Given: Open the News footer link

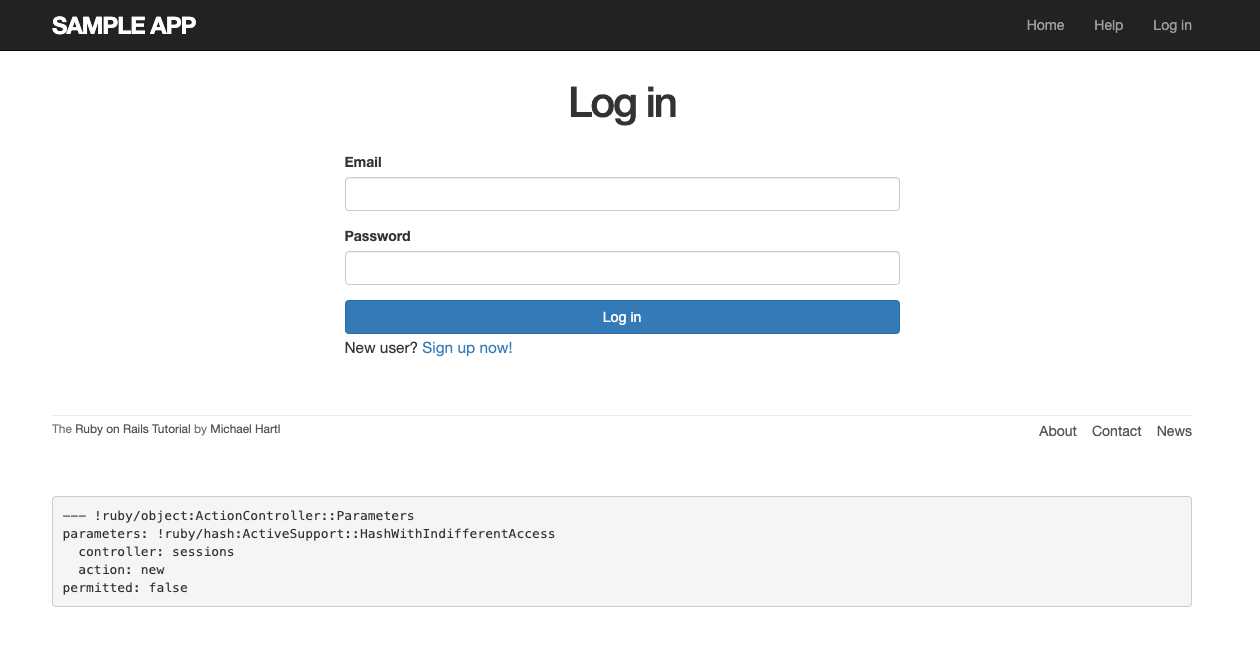Looking at the screenshot, I should tap(1174, 431).
